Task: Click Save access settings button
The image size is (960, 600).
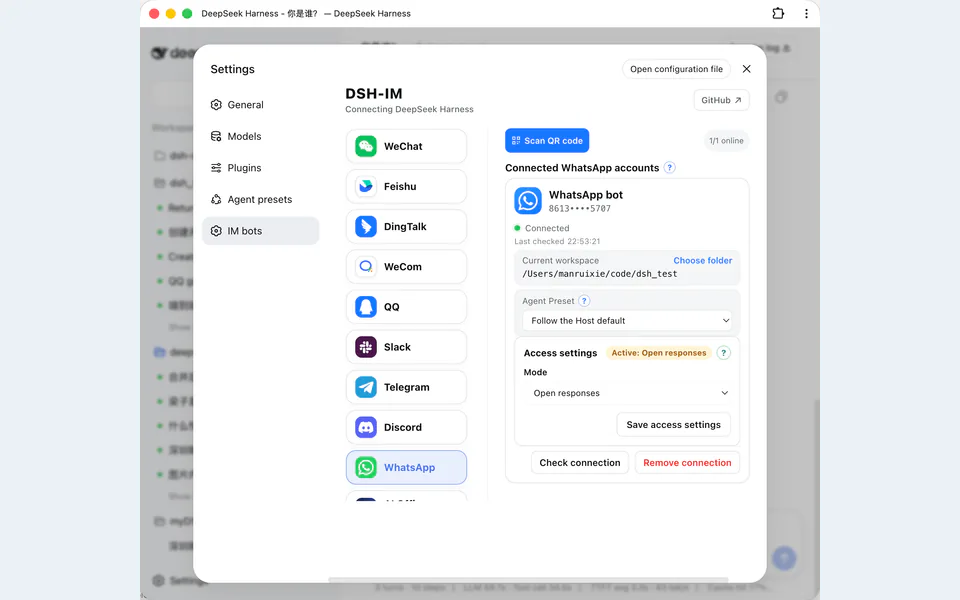Action: point(673,424)
